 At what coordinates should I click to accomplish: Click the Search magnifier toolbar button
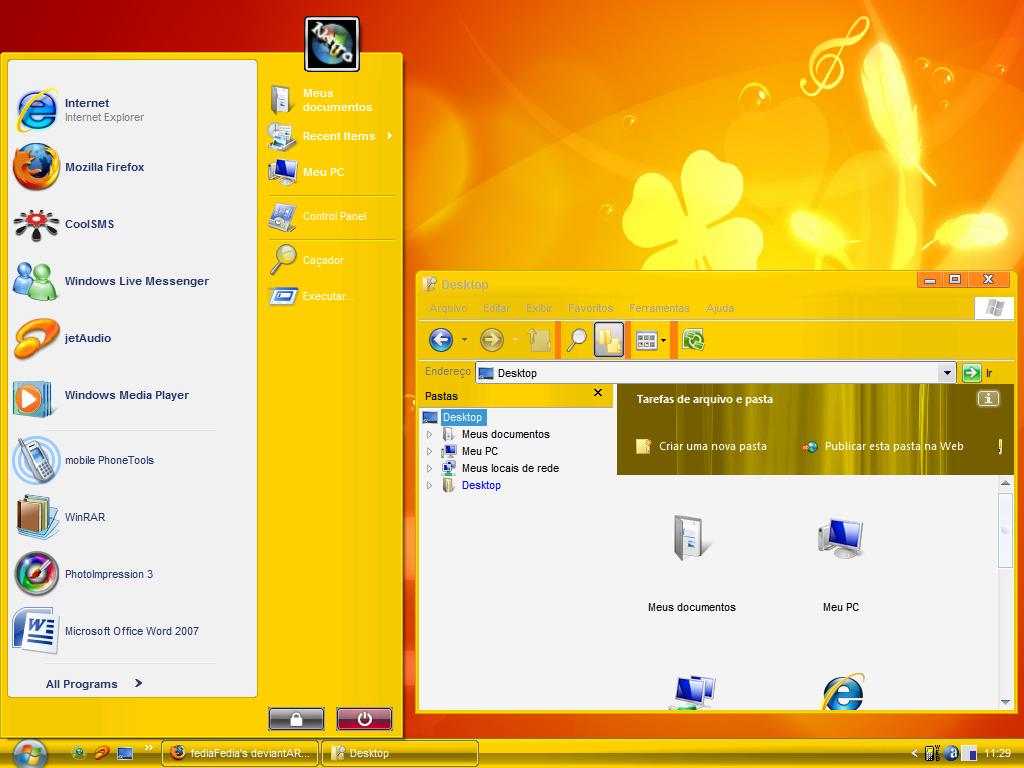(576, 340)
